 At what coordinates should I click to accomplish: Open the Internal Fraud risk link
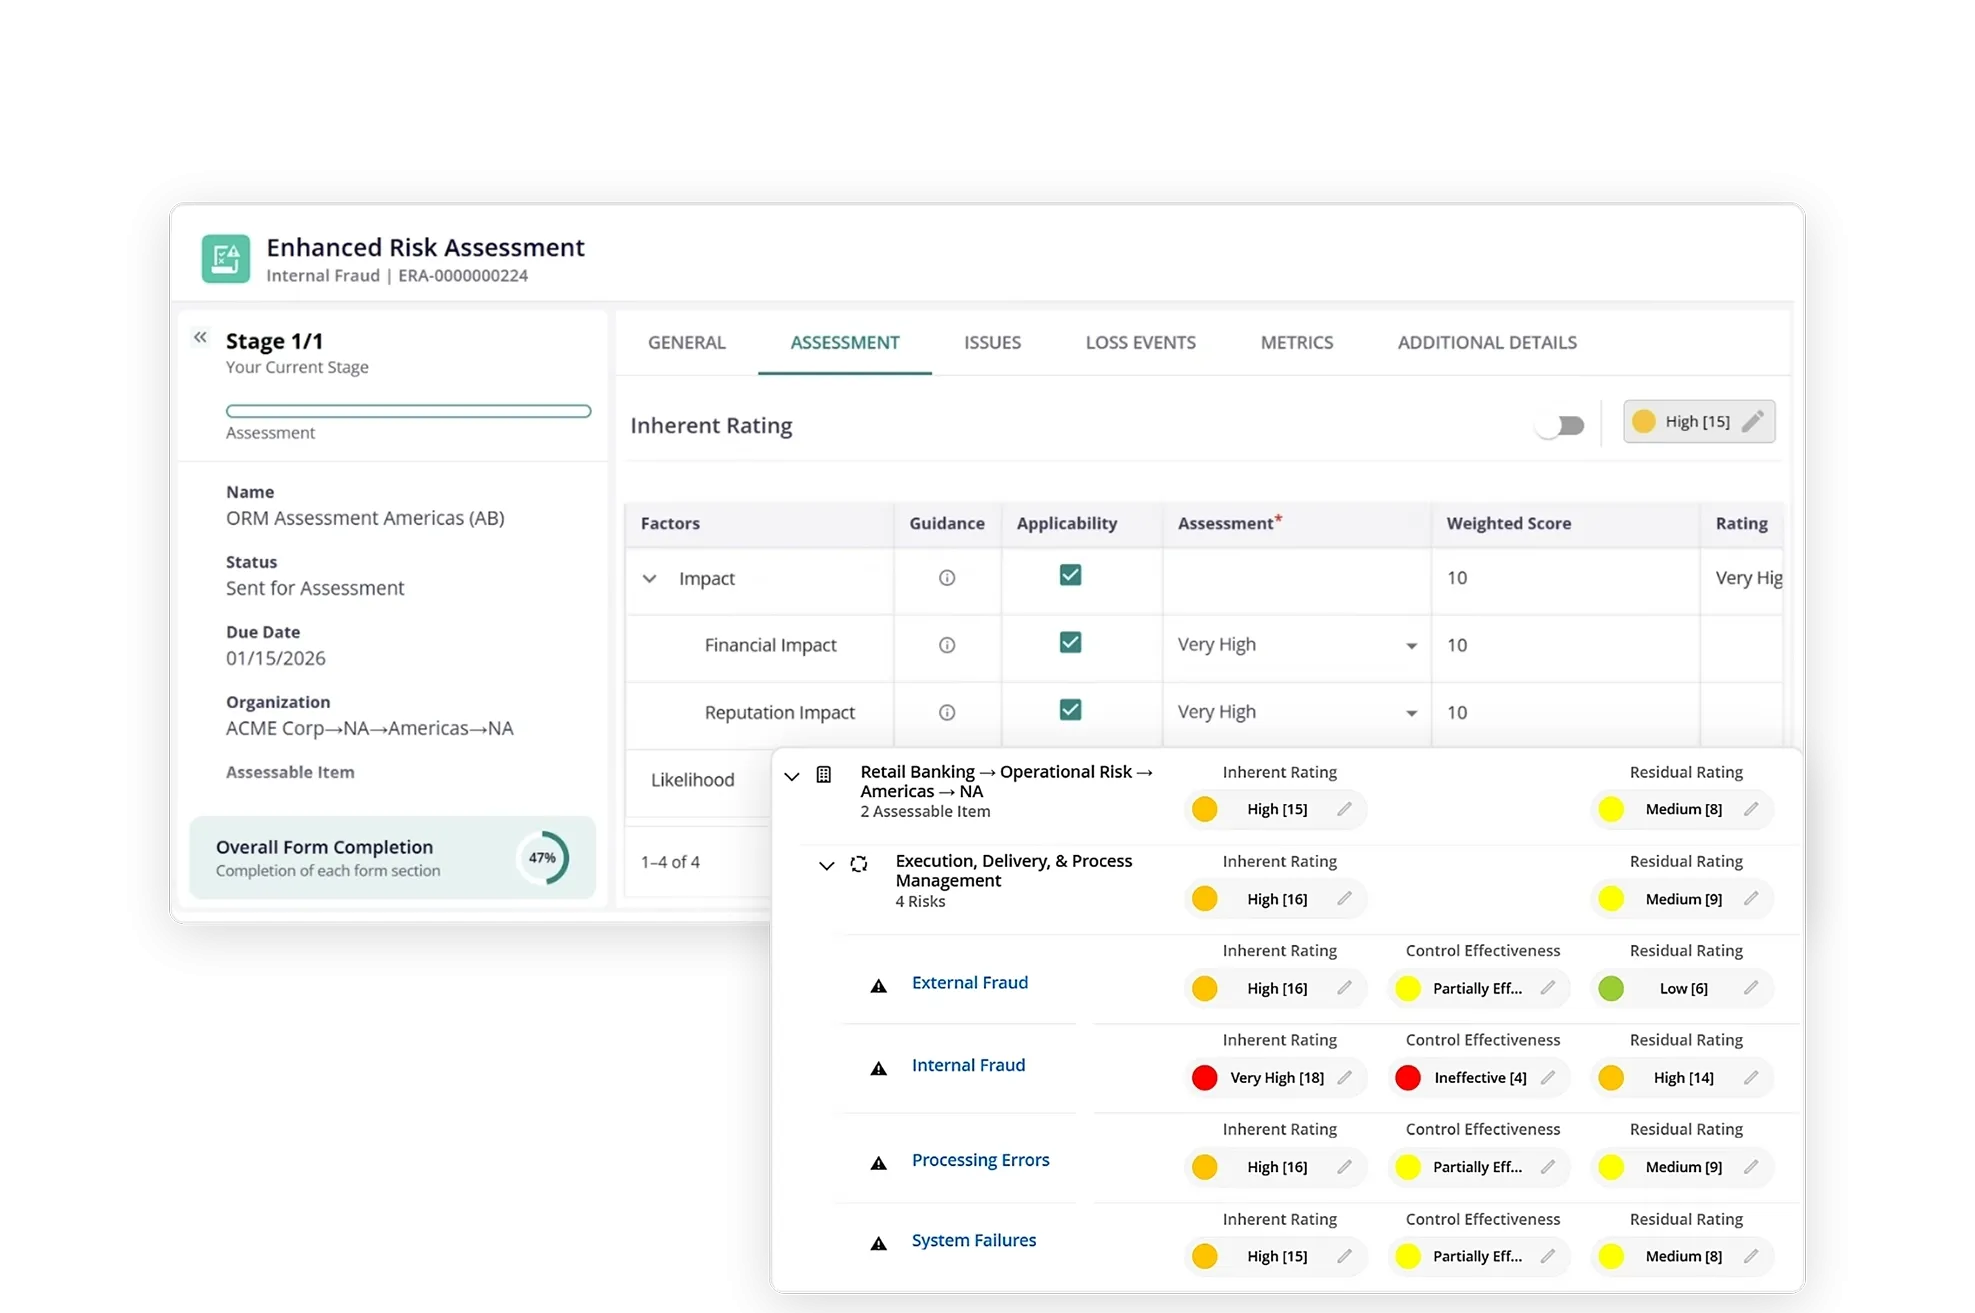coord(967,1065)
